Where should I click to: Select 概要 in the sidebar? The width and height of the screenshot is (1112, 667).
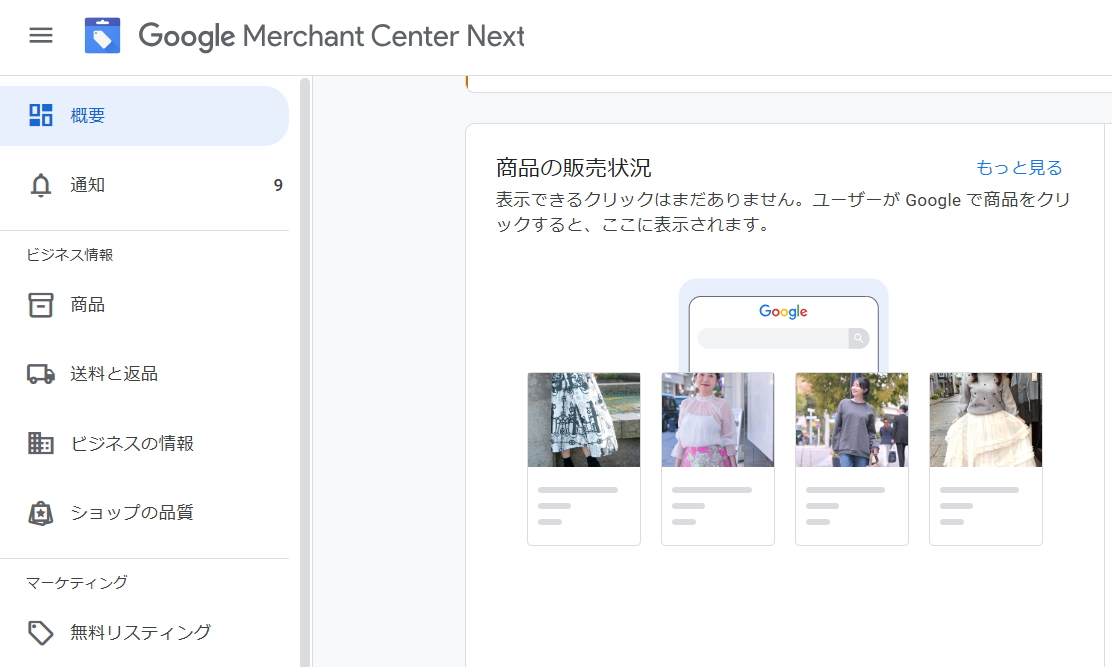point(88,115)
